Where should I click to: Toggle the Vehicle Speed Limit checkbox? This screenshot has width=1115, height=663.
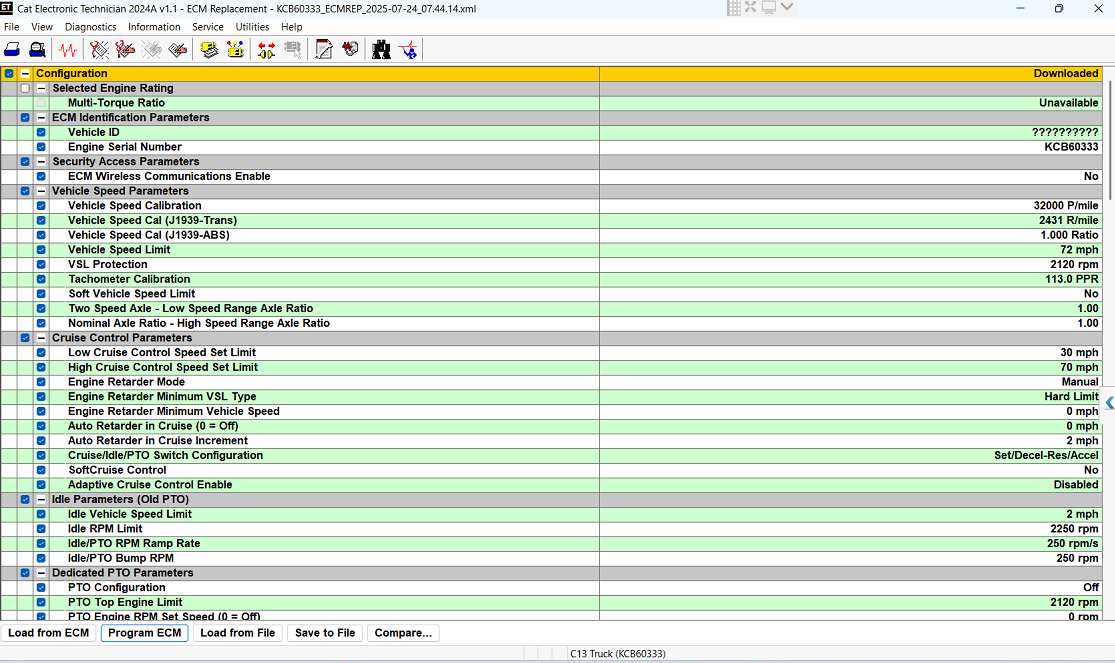(x=41, y=250)
